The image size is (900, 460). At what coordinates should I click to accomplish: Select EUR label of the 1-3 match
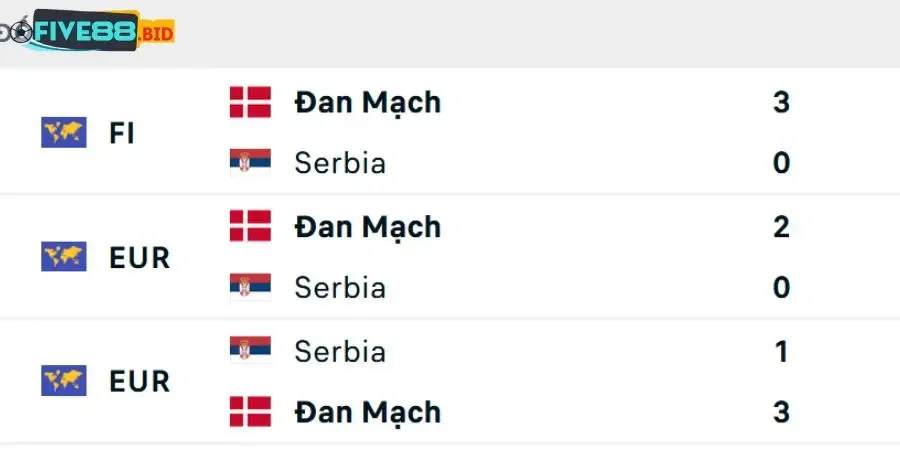139,382
